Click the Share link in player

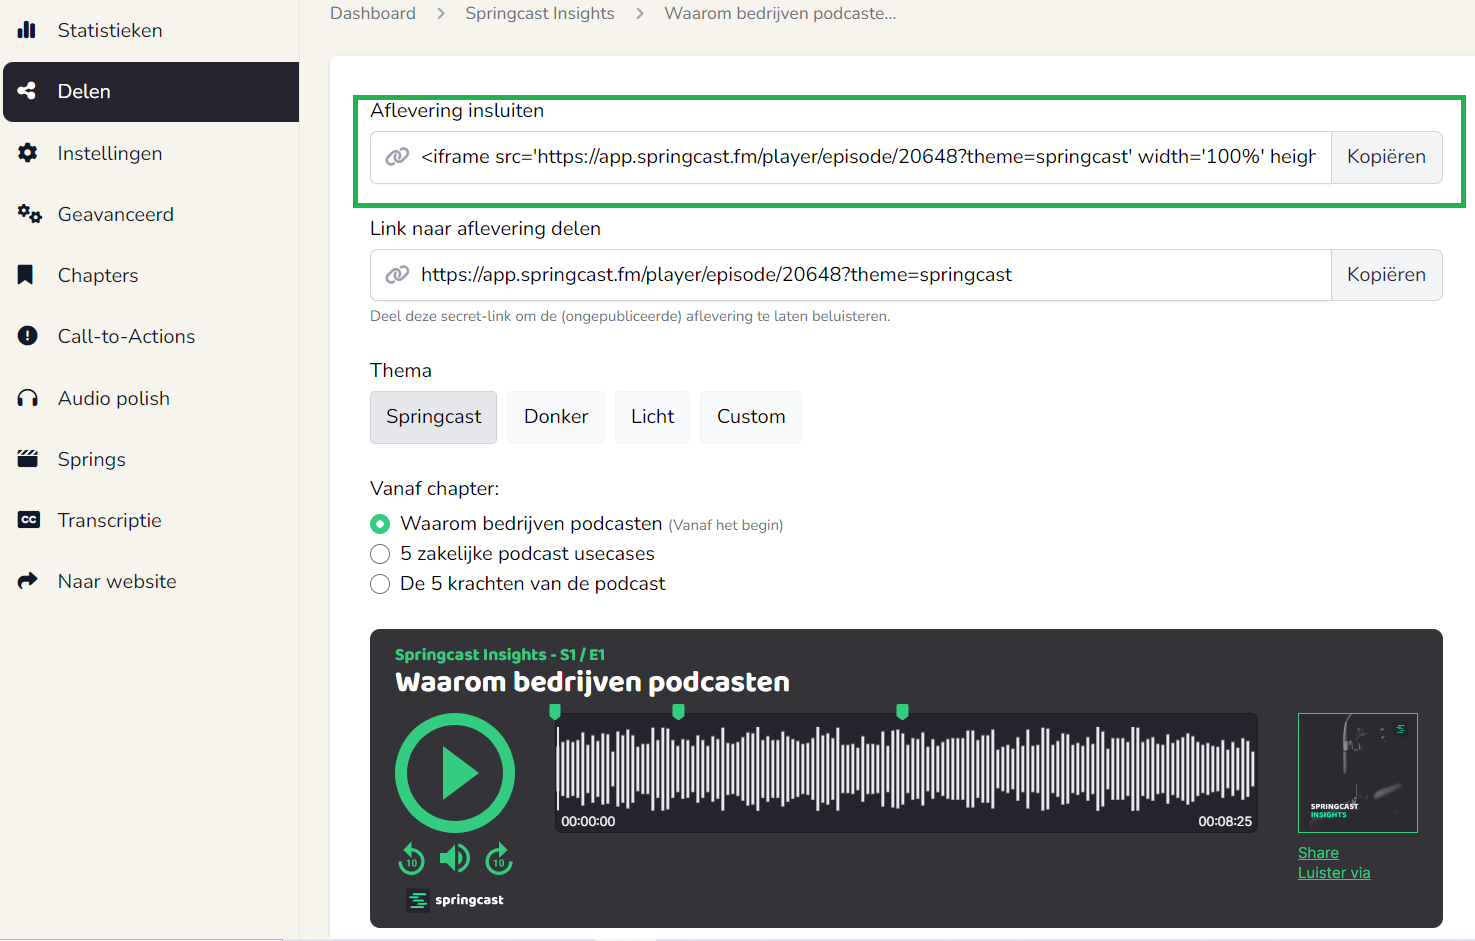[x=1318, y=853]
